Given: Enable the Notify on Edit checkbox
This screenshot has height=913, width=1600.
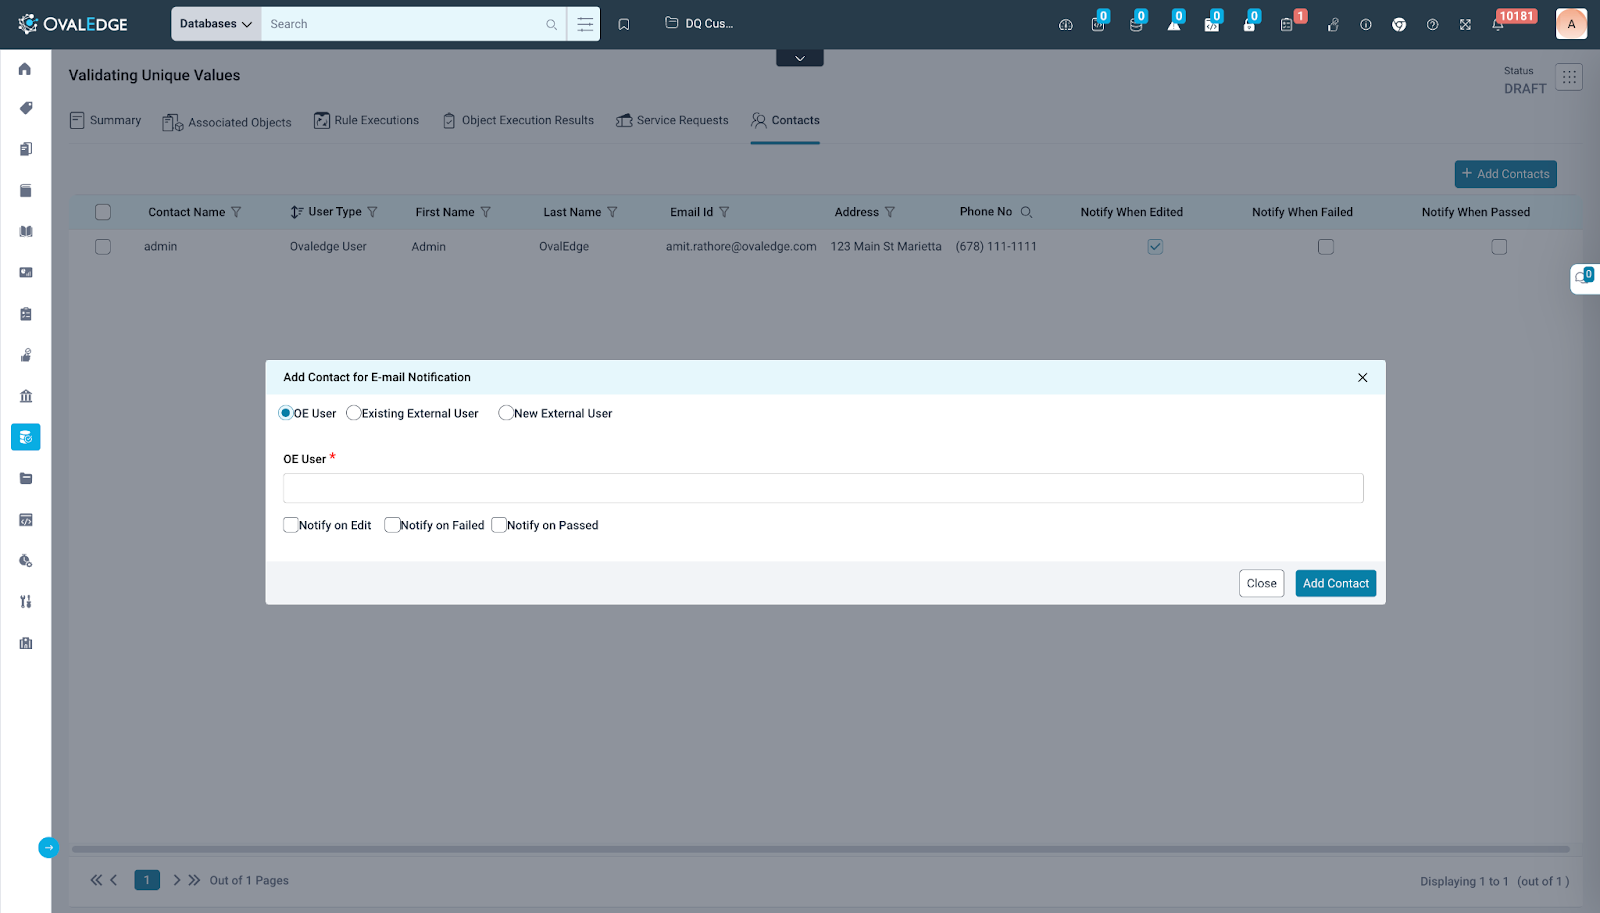Looking at the screenshot, I should point(291,525).
